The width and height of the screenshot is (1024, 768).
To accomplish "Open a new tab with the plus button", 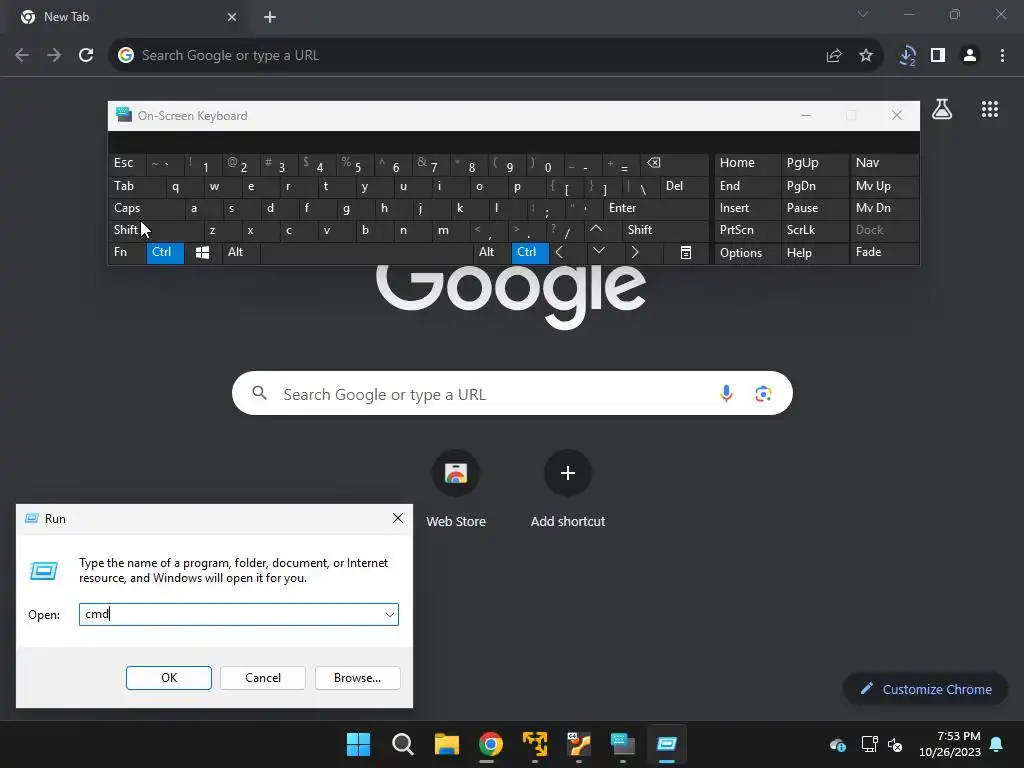I will pos(270,18).
